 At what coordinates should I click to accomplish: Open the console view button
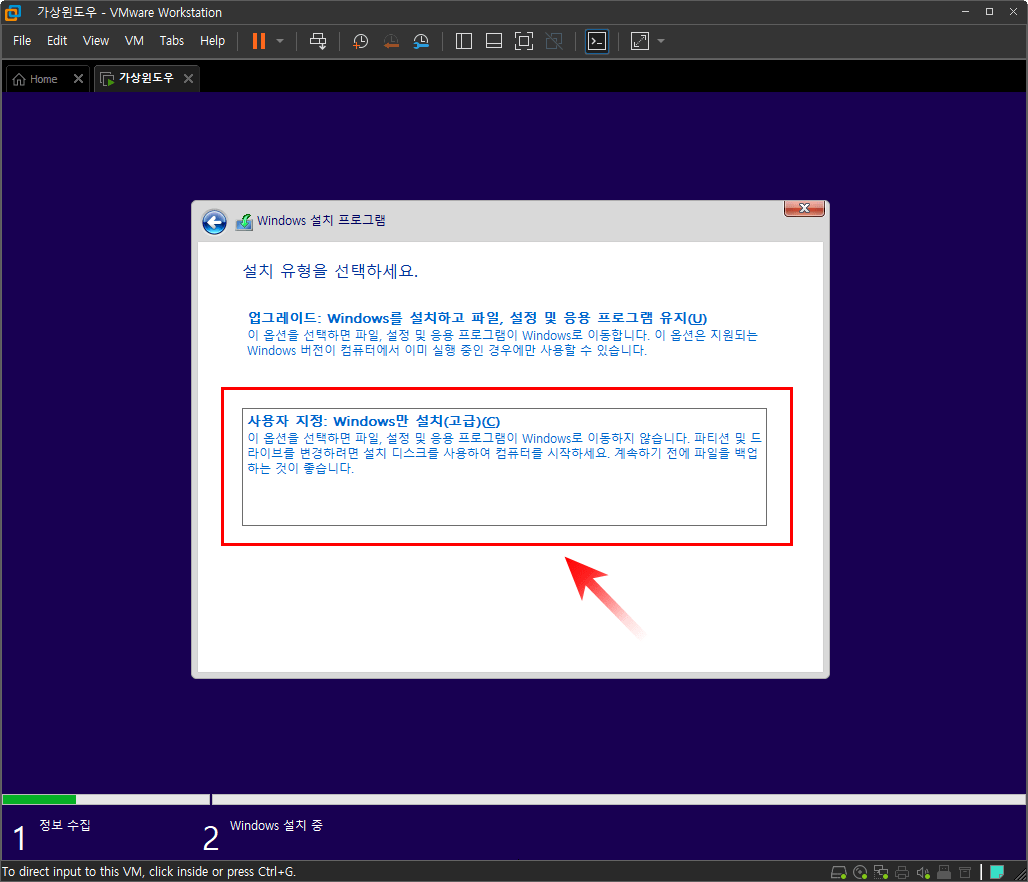click(x=597, y=41)
